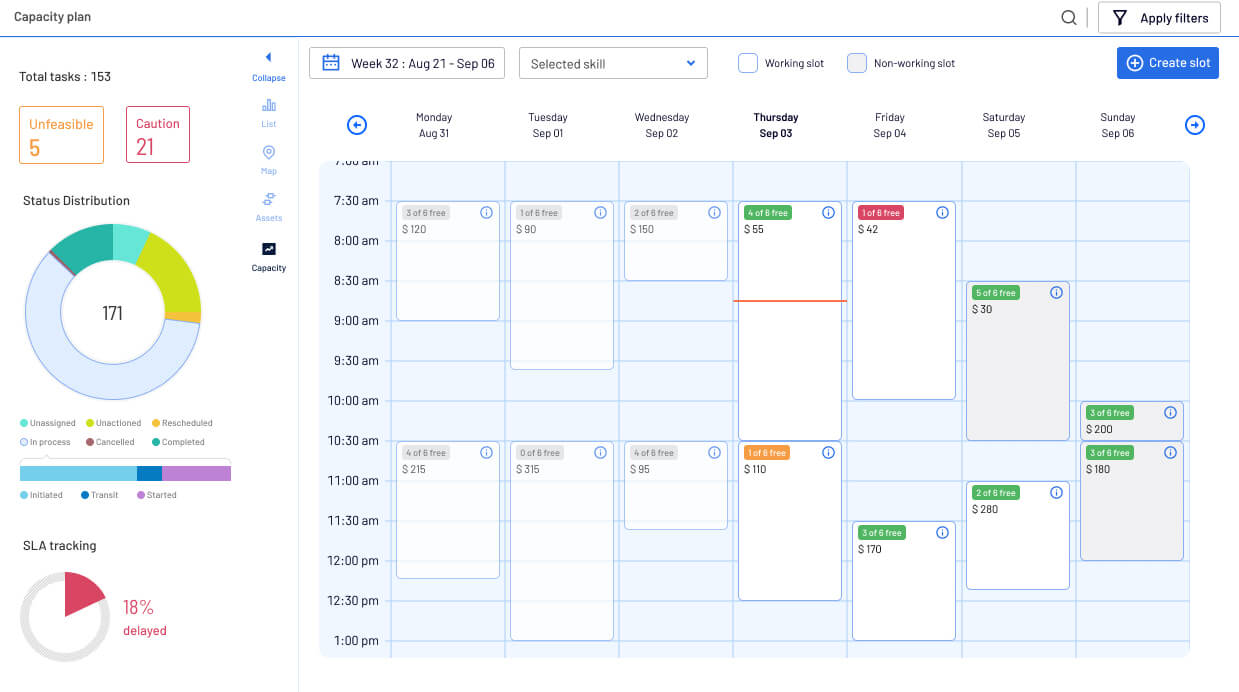Image resolution: width=1239 pixels, height=692 pixels.
Task: Select the Friday $ 42 slot card
Action: click(904, 301)
